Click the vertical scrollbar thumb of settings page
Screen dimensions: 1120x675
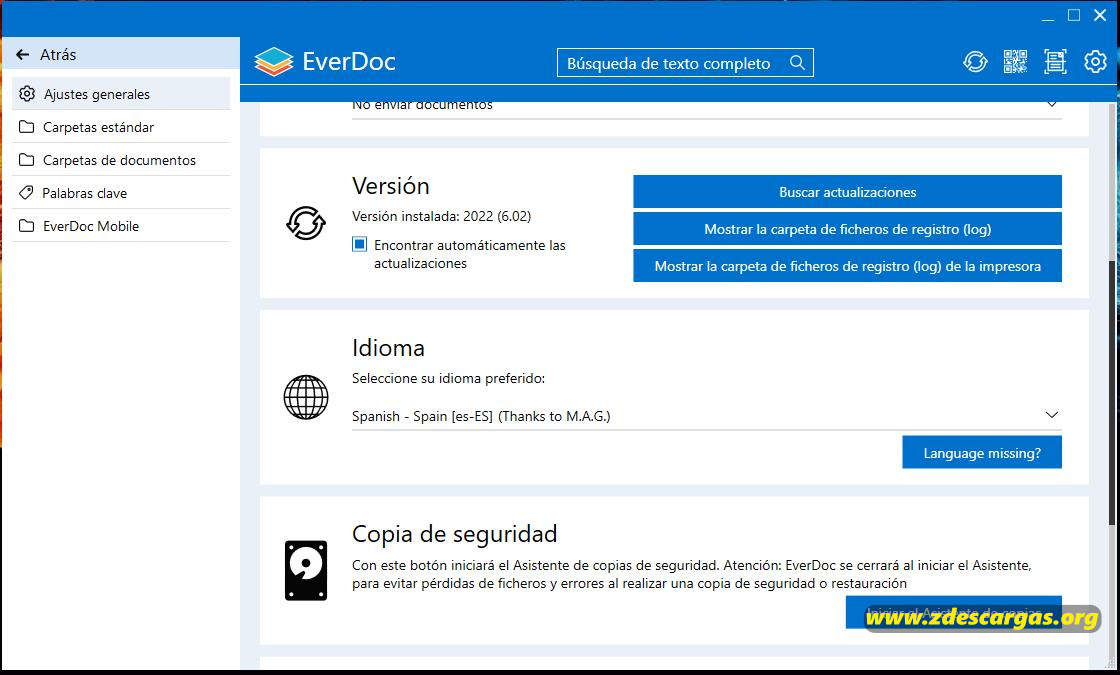pos(1111,393)
